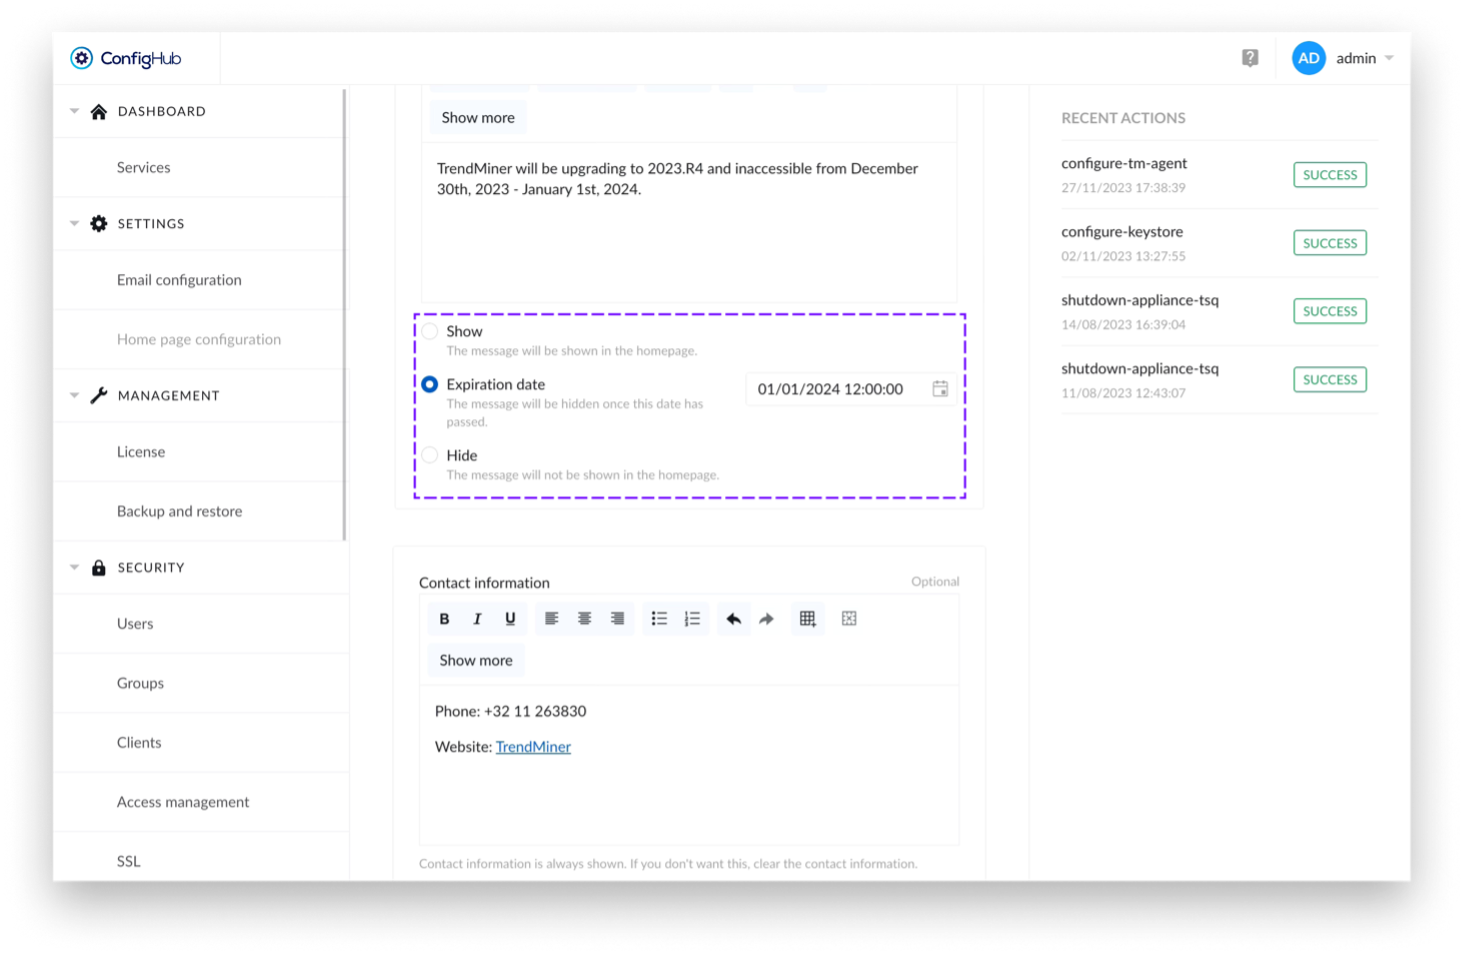1466x959 pixels.
Task: Open the calendar picker for expiration date
Action: tap(940, 389)
